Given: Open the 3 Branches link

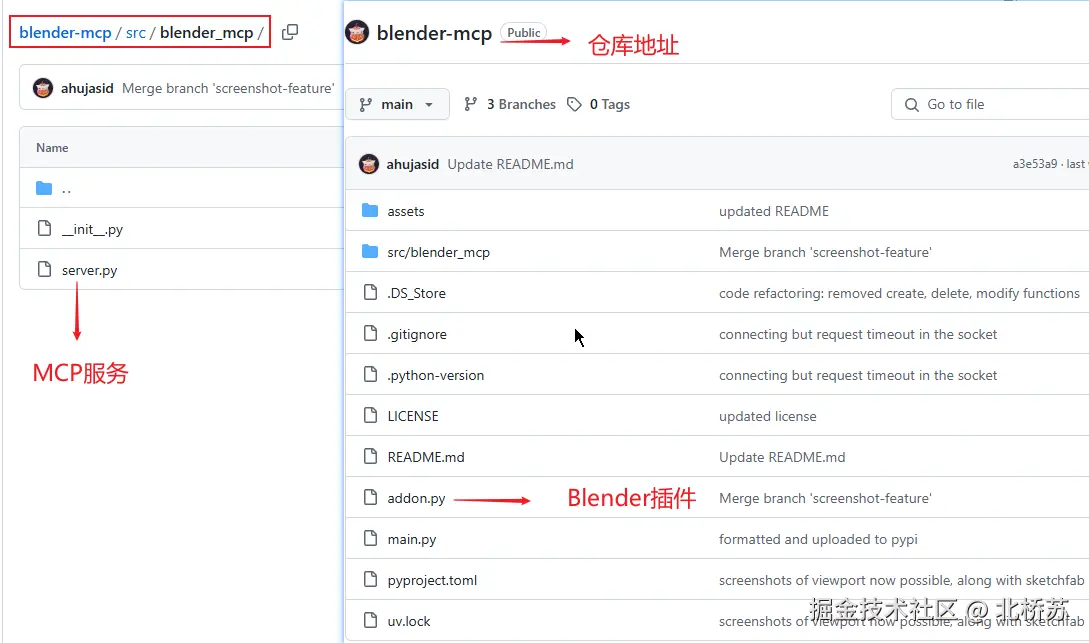Looking at the screenshot, I should tap(521, 104).
